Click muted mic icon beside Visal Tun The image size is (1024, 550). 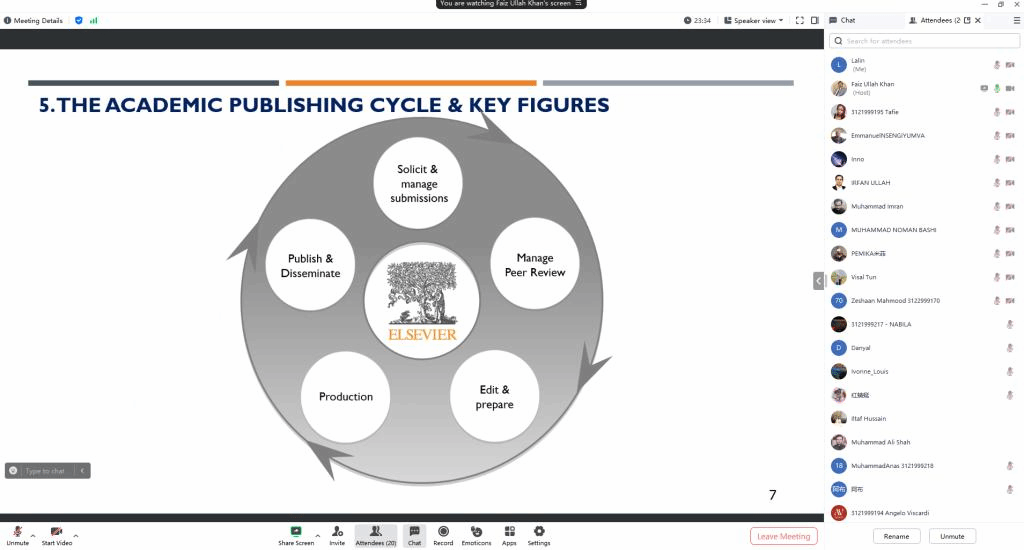pos(997,277)
